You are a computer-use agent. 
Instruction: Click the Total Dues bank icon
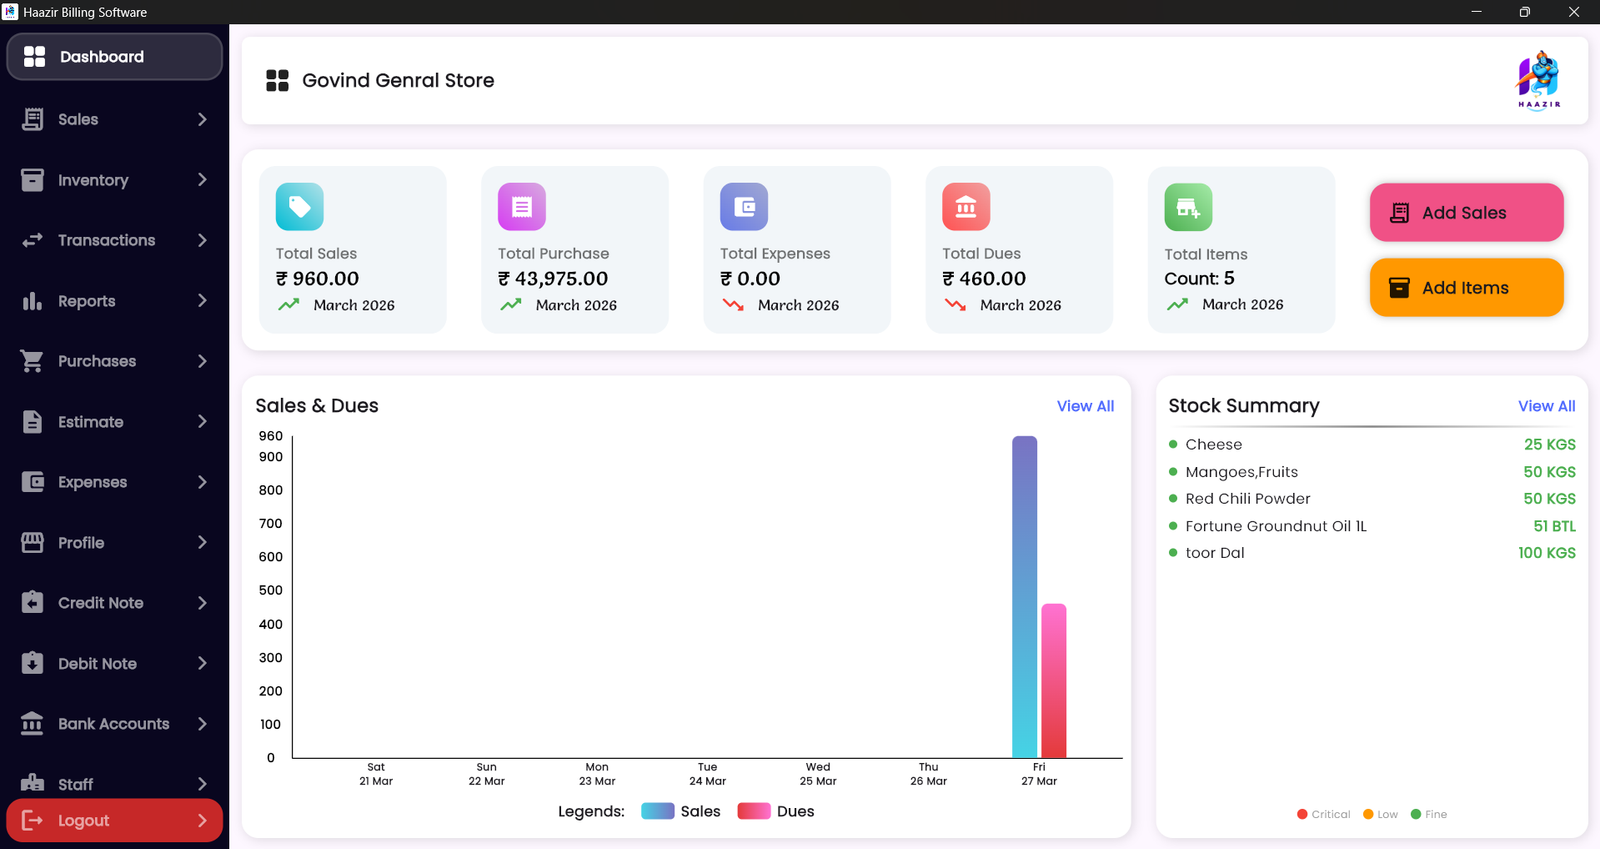click(x=966, y=207)
